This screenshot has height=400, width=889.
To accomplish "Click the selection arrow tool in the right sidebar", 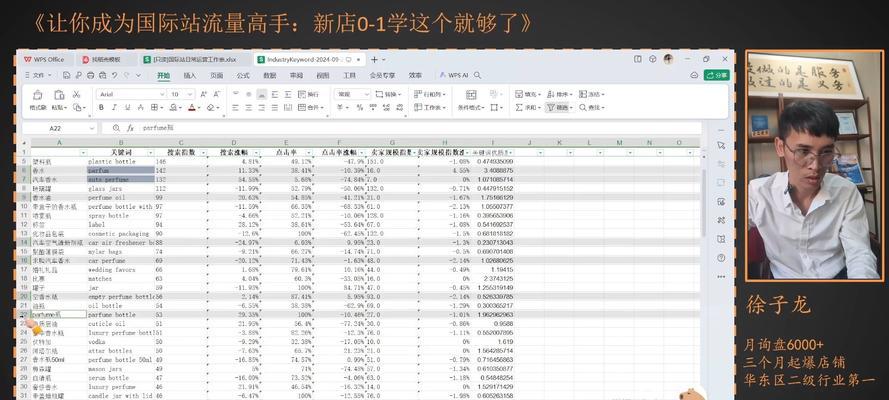I will click(721, 145).
